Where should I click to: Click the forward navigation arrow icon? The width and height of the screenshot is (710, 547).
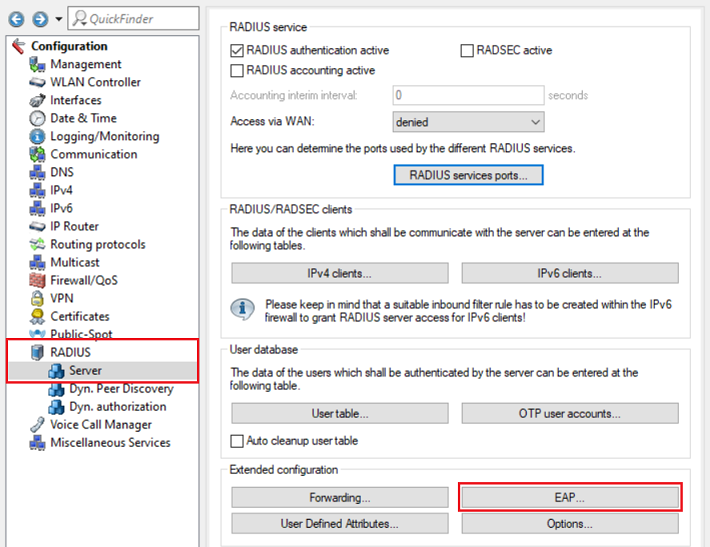pyautogui.click(x=38, y=19)
